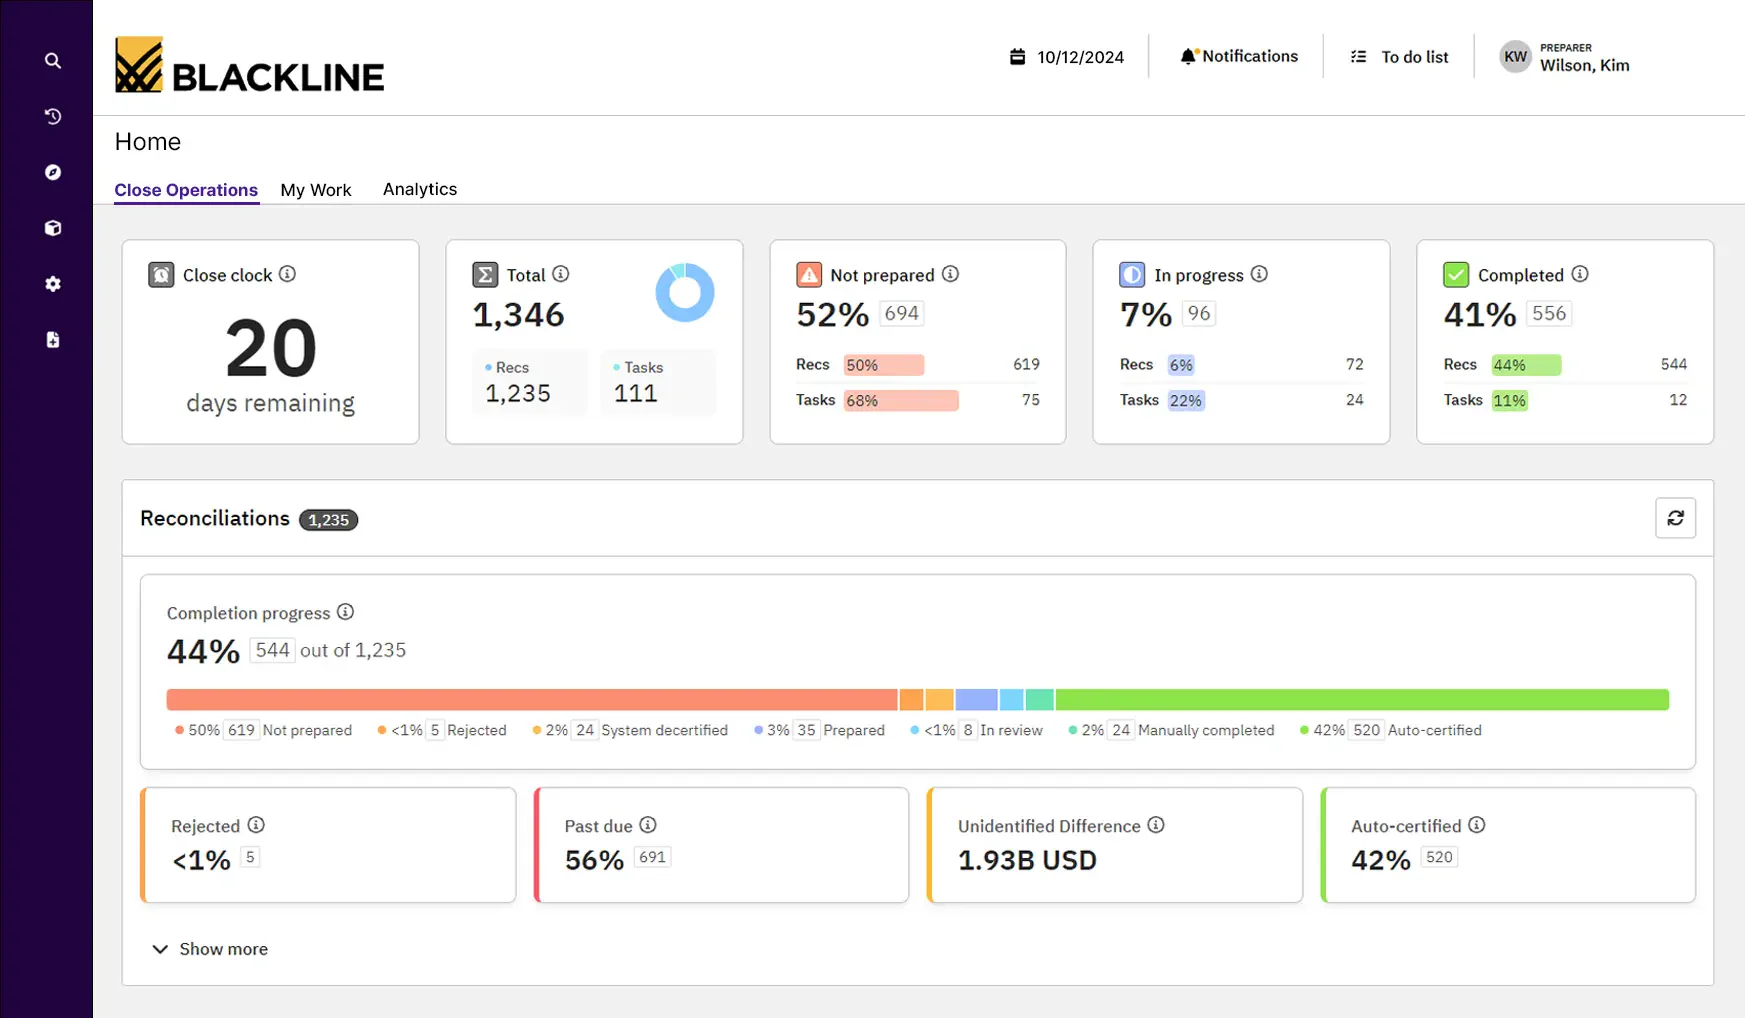
Task: Click the 544 count under Completion progress
Action: coord(272,650)
